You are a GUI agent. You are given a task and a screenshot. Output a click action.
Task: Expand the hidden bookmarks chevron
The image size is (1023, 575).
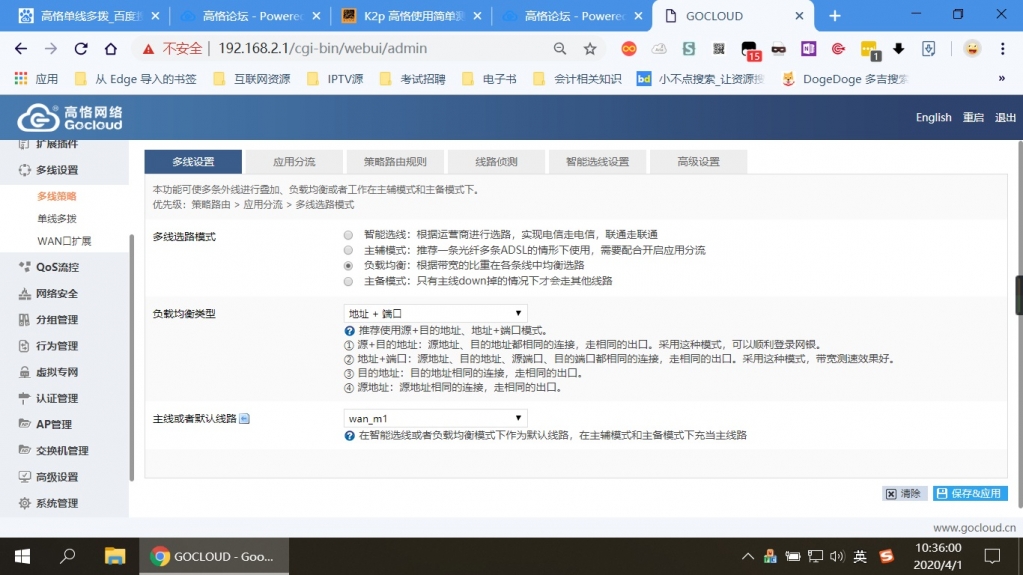[1001, 78]
